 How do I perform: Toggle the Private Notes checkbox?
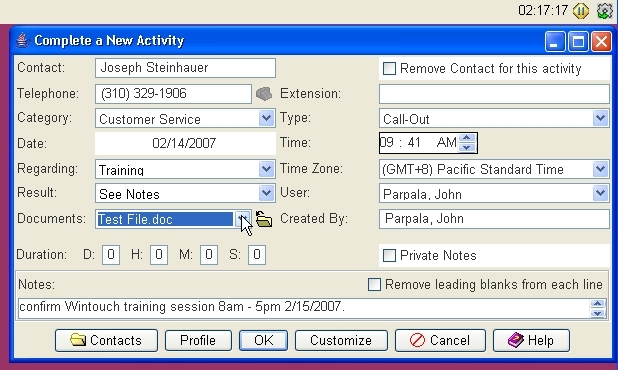389,255
